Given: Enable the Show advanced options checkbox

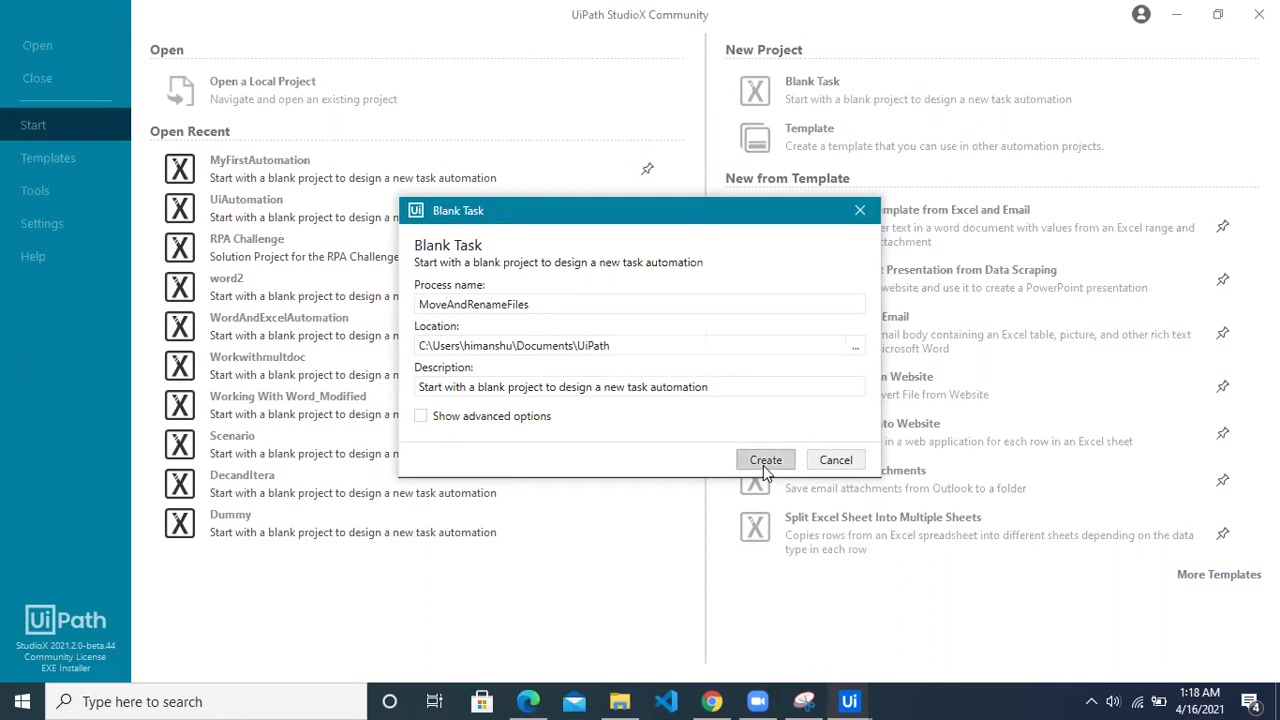Looking at the screenshot, I should click(421, 416).
